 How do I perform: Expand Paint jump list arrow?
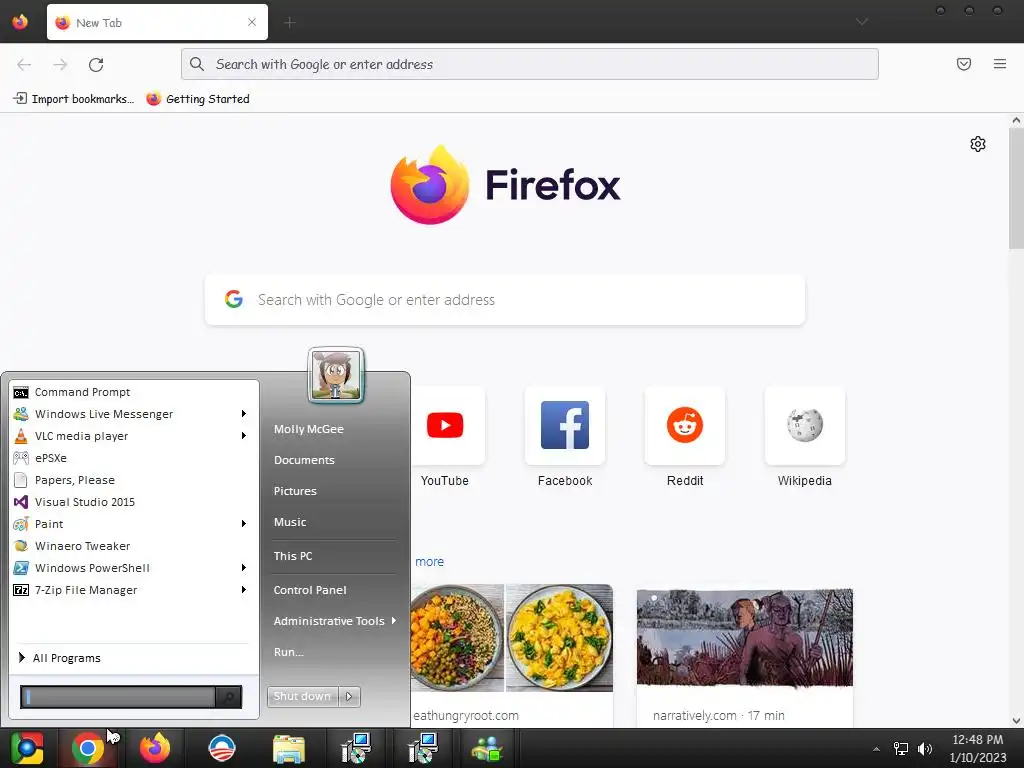coord(244,524)
